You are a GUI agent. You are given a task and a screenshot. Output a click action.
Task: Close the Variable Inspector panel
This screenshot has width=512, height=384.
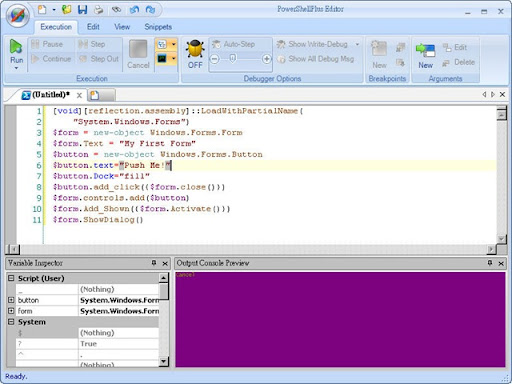point(165,263)
